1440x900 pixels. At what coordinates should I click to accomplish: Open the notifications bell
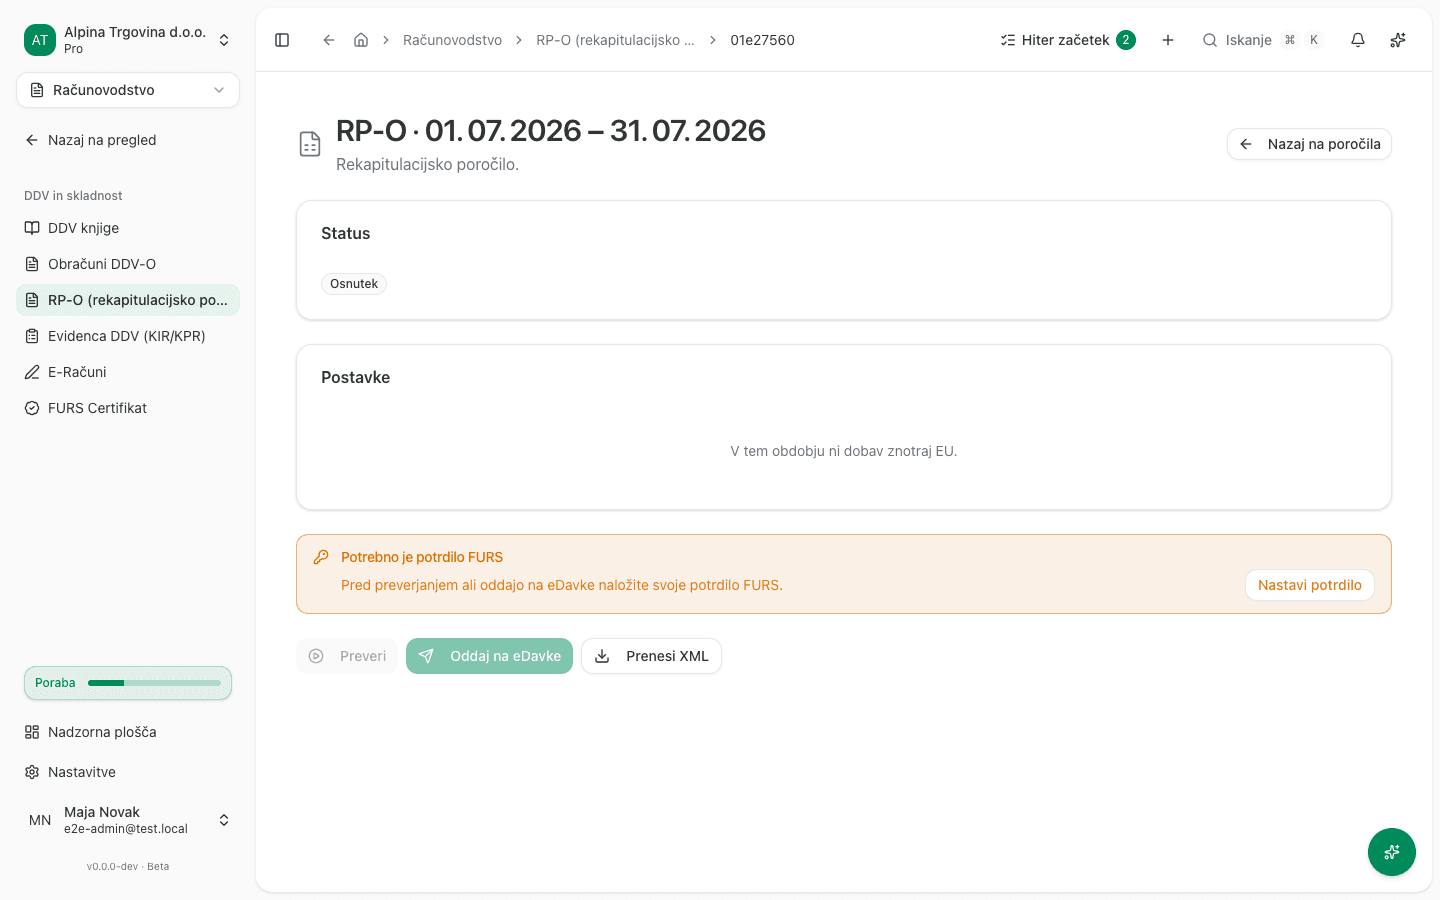point(1358,40)
